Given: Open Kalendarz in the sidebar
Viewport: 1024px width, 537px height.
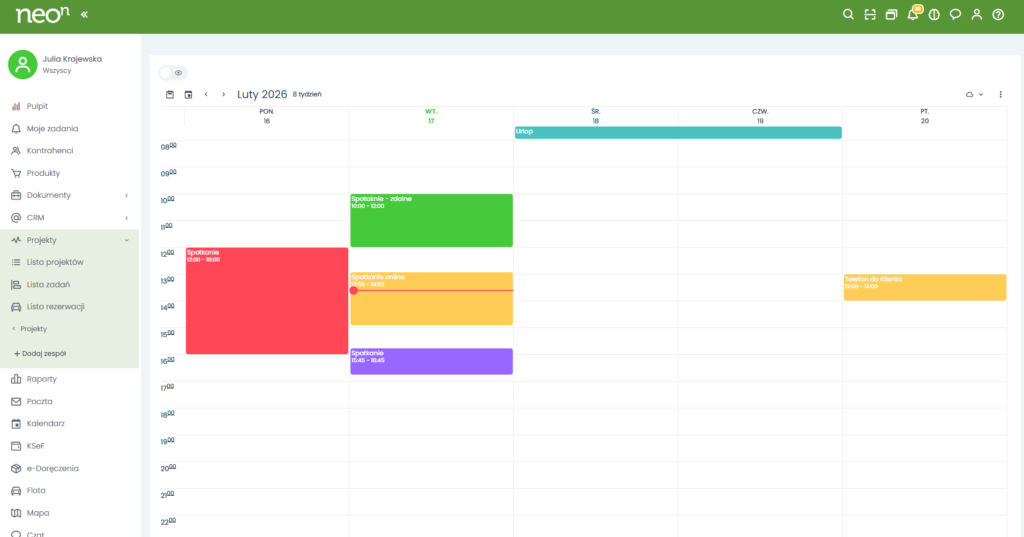Looking at the screenshot, I should 46,424.
